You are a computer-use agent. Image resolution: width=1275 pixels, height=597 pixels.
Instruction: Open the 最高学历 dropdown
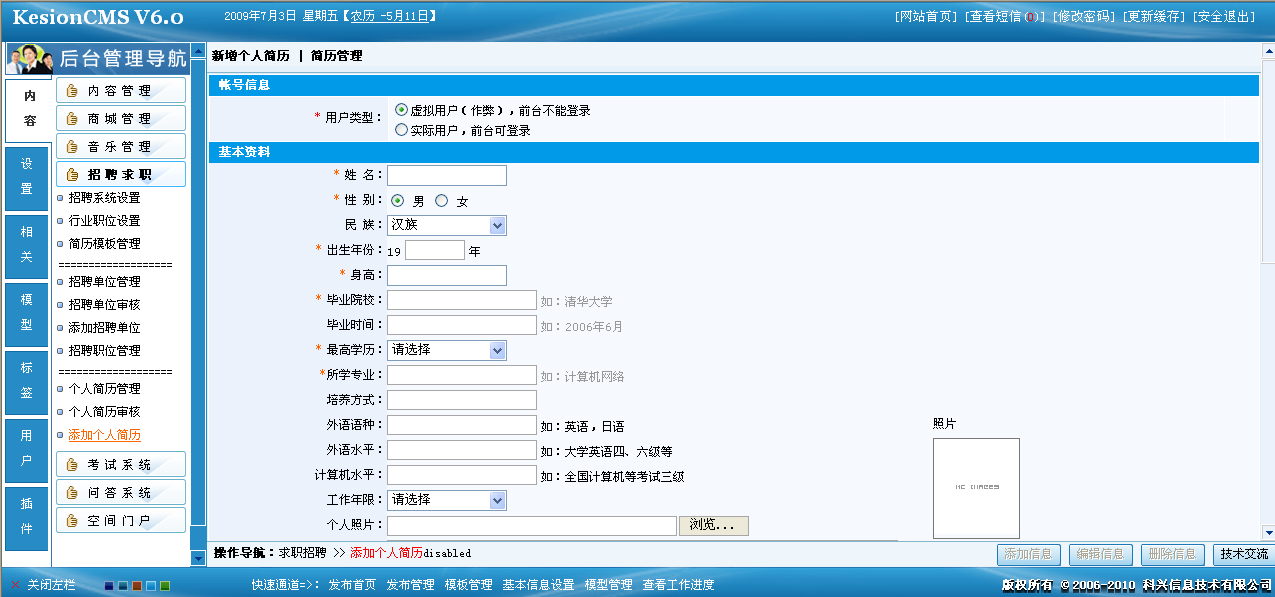pyautogui.click(x=446, y=351)
